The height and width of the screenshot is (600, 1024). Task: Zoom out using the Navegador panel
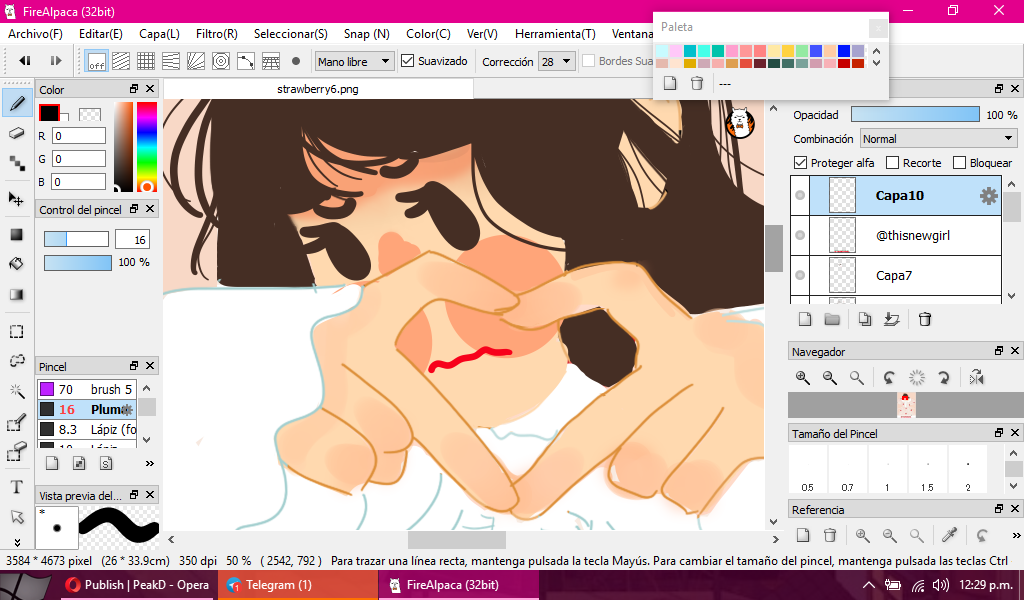[829, 377]
